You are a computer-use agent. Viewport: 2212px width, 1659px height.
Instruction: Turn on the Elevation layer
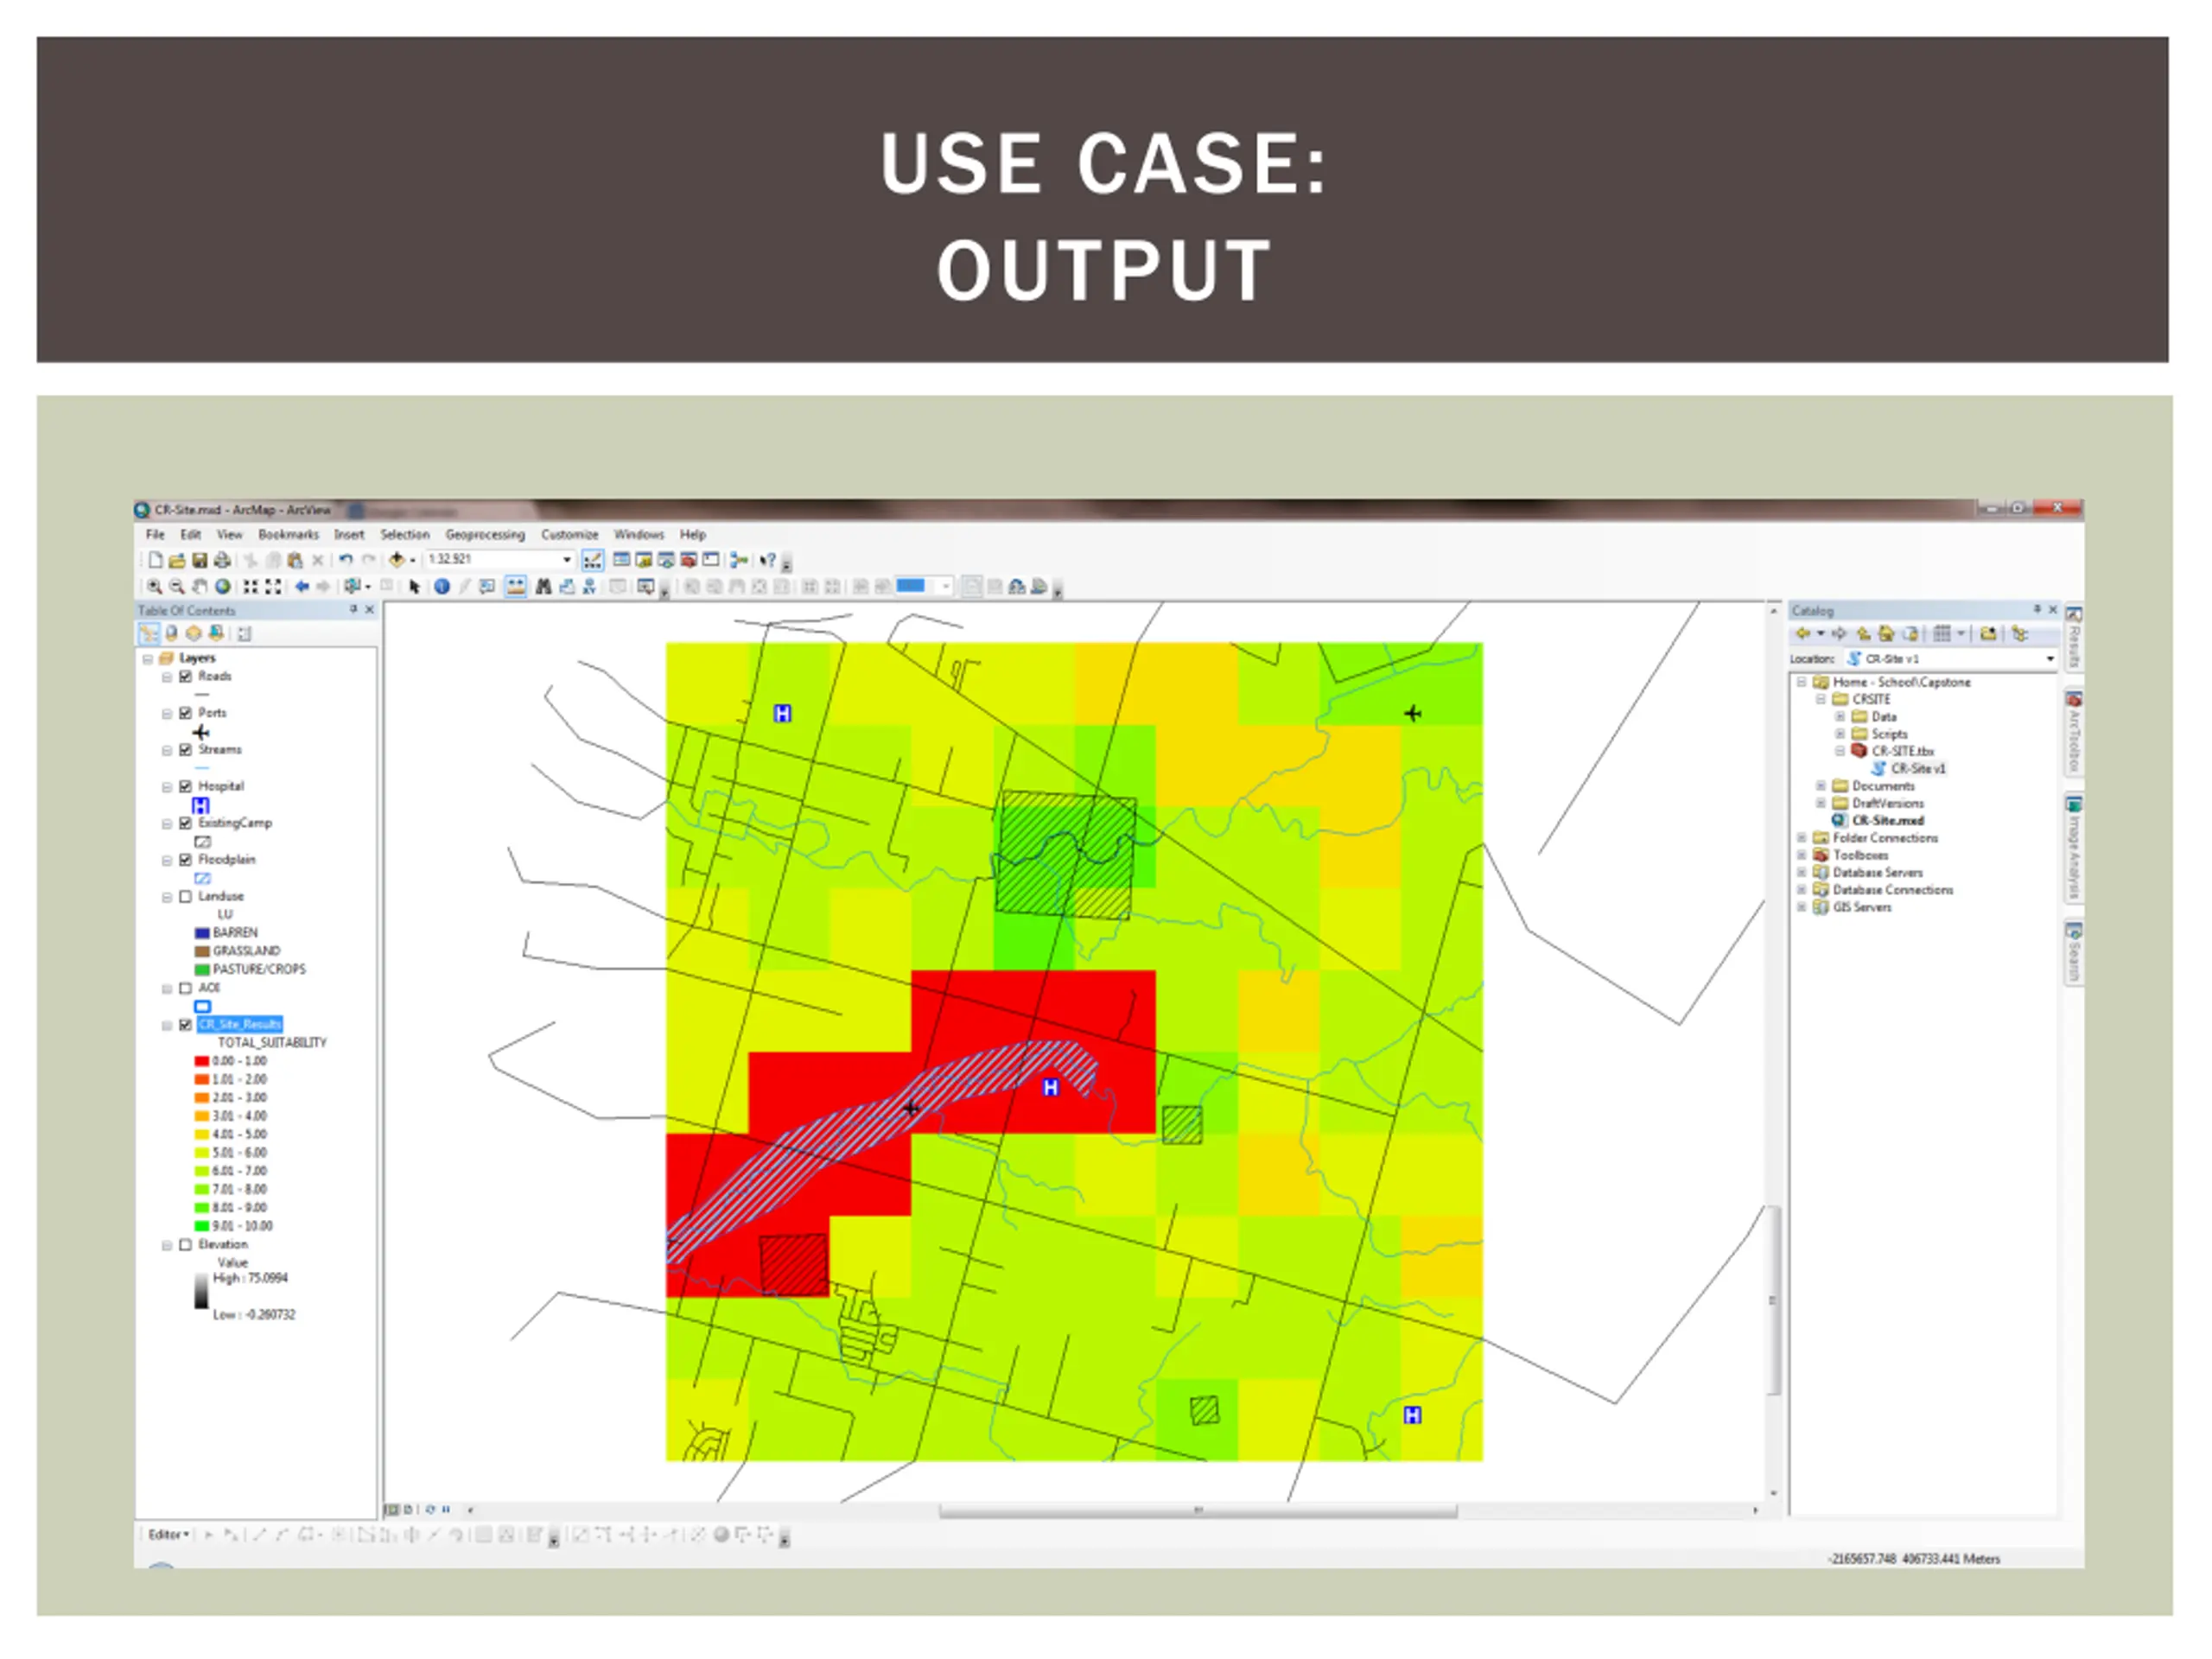click(x=185, y=1245)
